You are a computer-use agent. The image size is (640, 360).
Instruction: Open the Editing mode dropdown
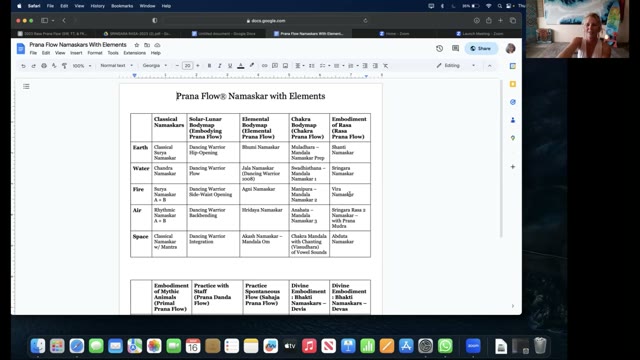pos(456,66)
